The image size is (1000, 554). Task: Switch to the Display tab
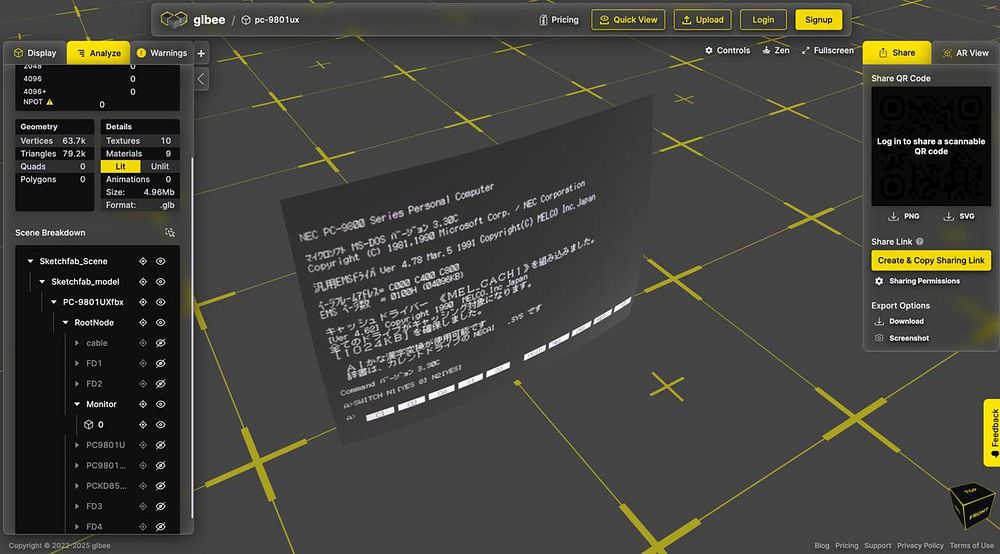point(35,53)
